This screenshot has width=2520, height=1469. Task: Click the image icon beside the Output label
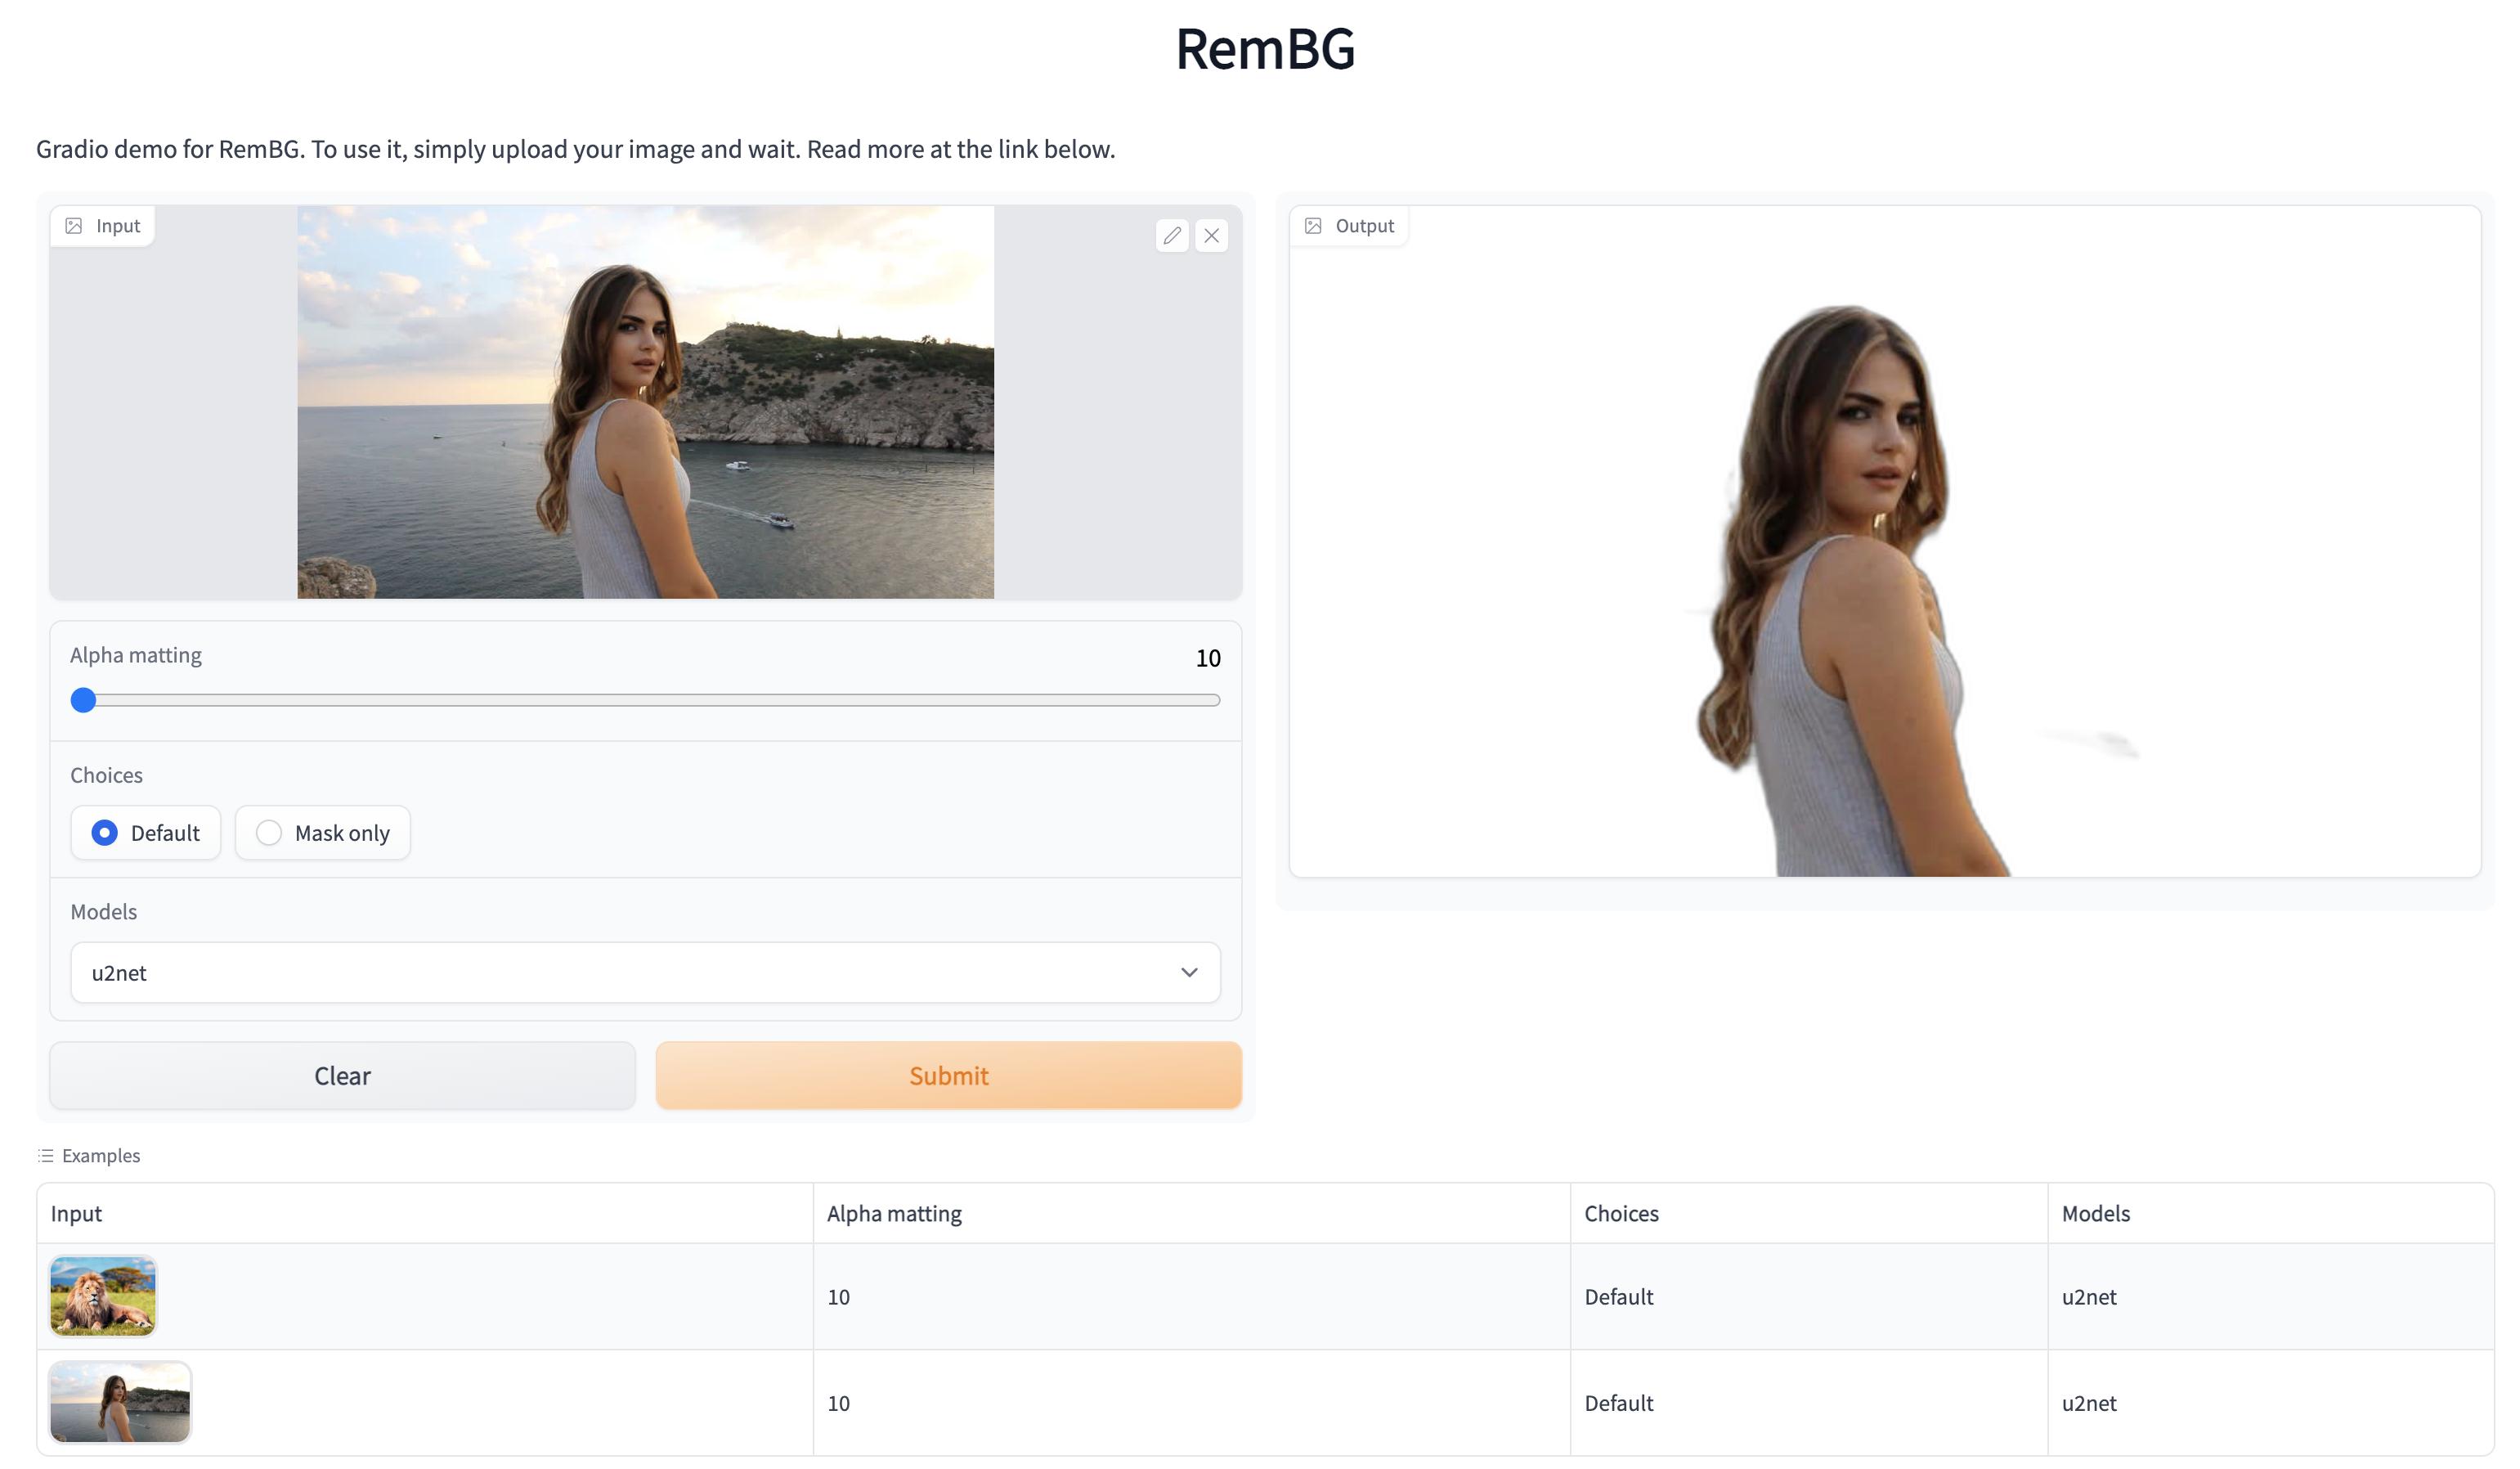(1314, 225)
